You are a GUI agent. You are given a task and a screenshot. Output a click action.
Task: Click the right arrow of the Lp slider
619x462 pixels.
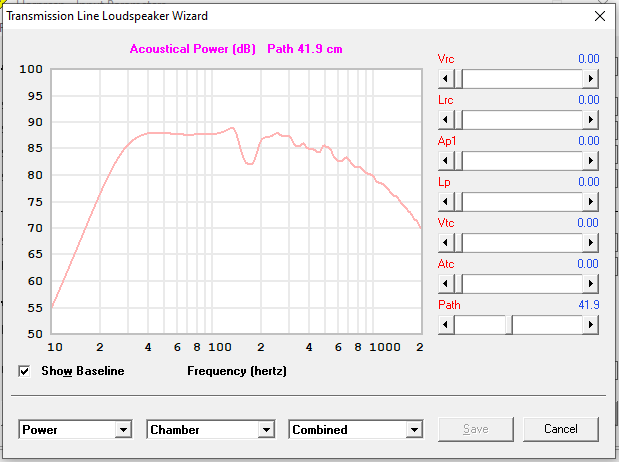click(591, 202)
